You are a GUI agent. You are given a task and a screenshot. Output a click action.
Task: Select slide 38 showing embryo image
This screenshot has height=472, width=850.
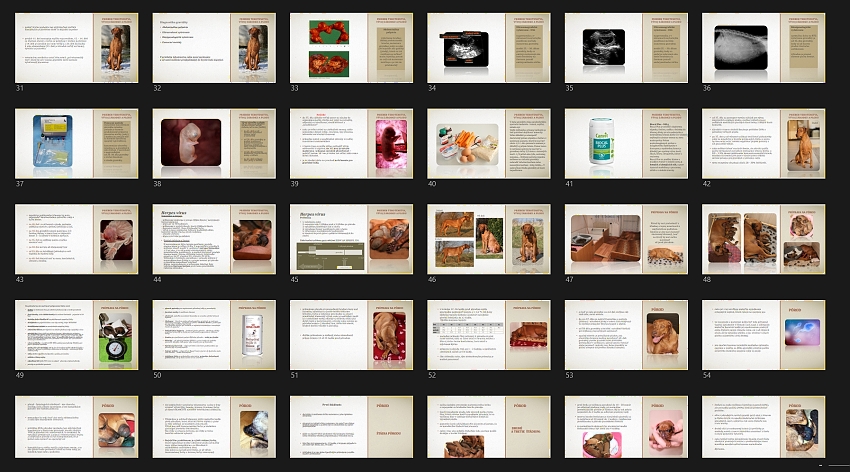point(213,142)
